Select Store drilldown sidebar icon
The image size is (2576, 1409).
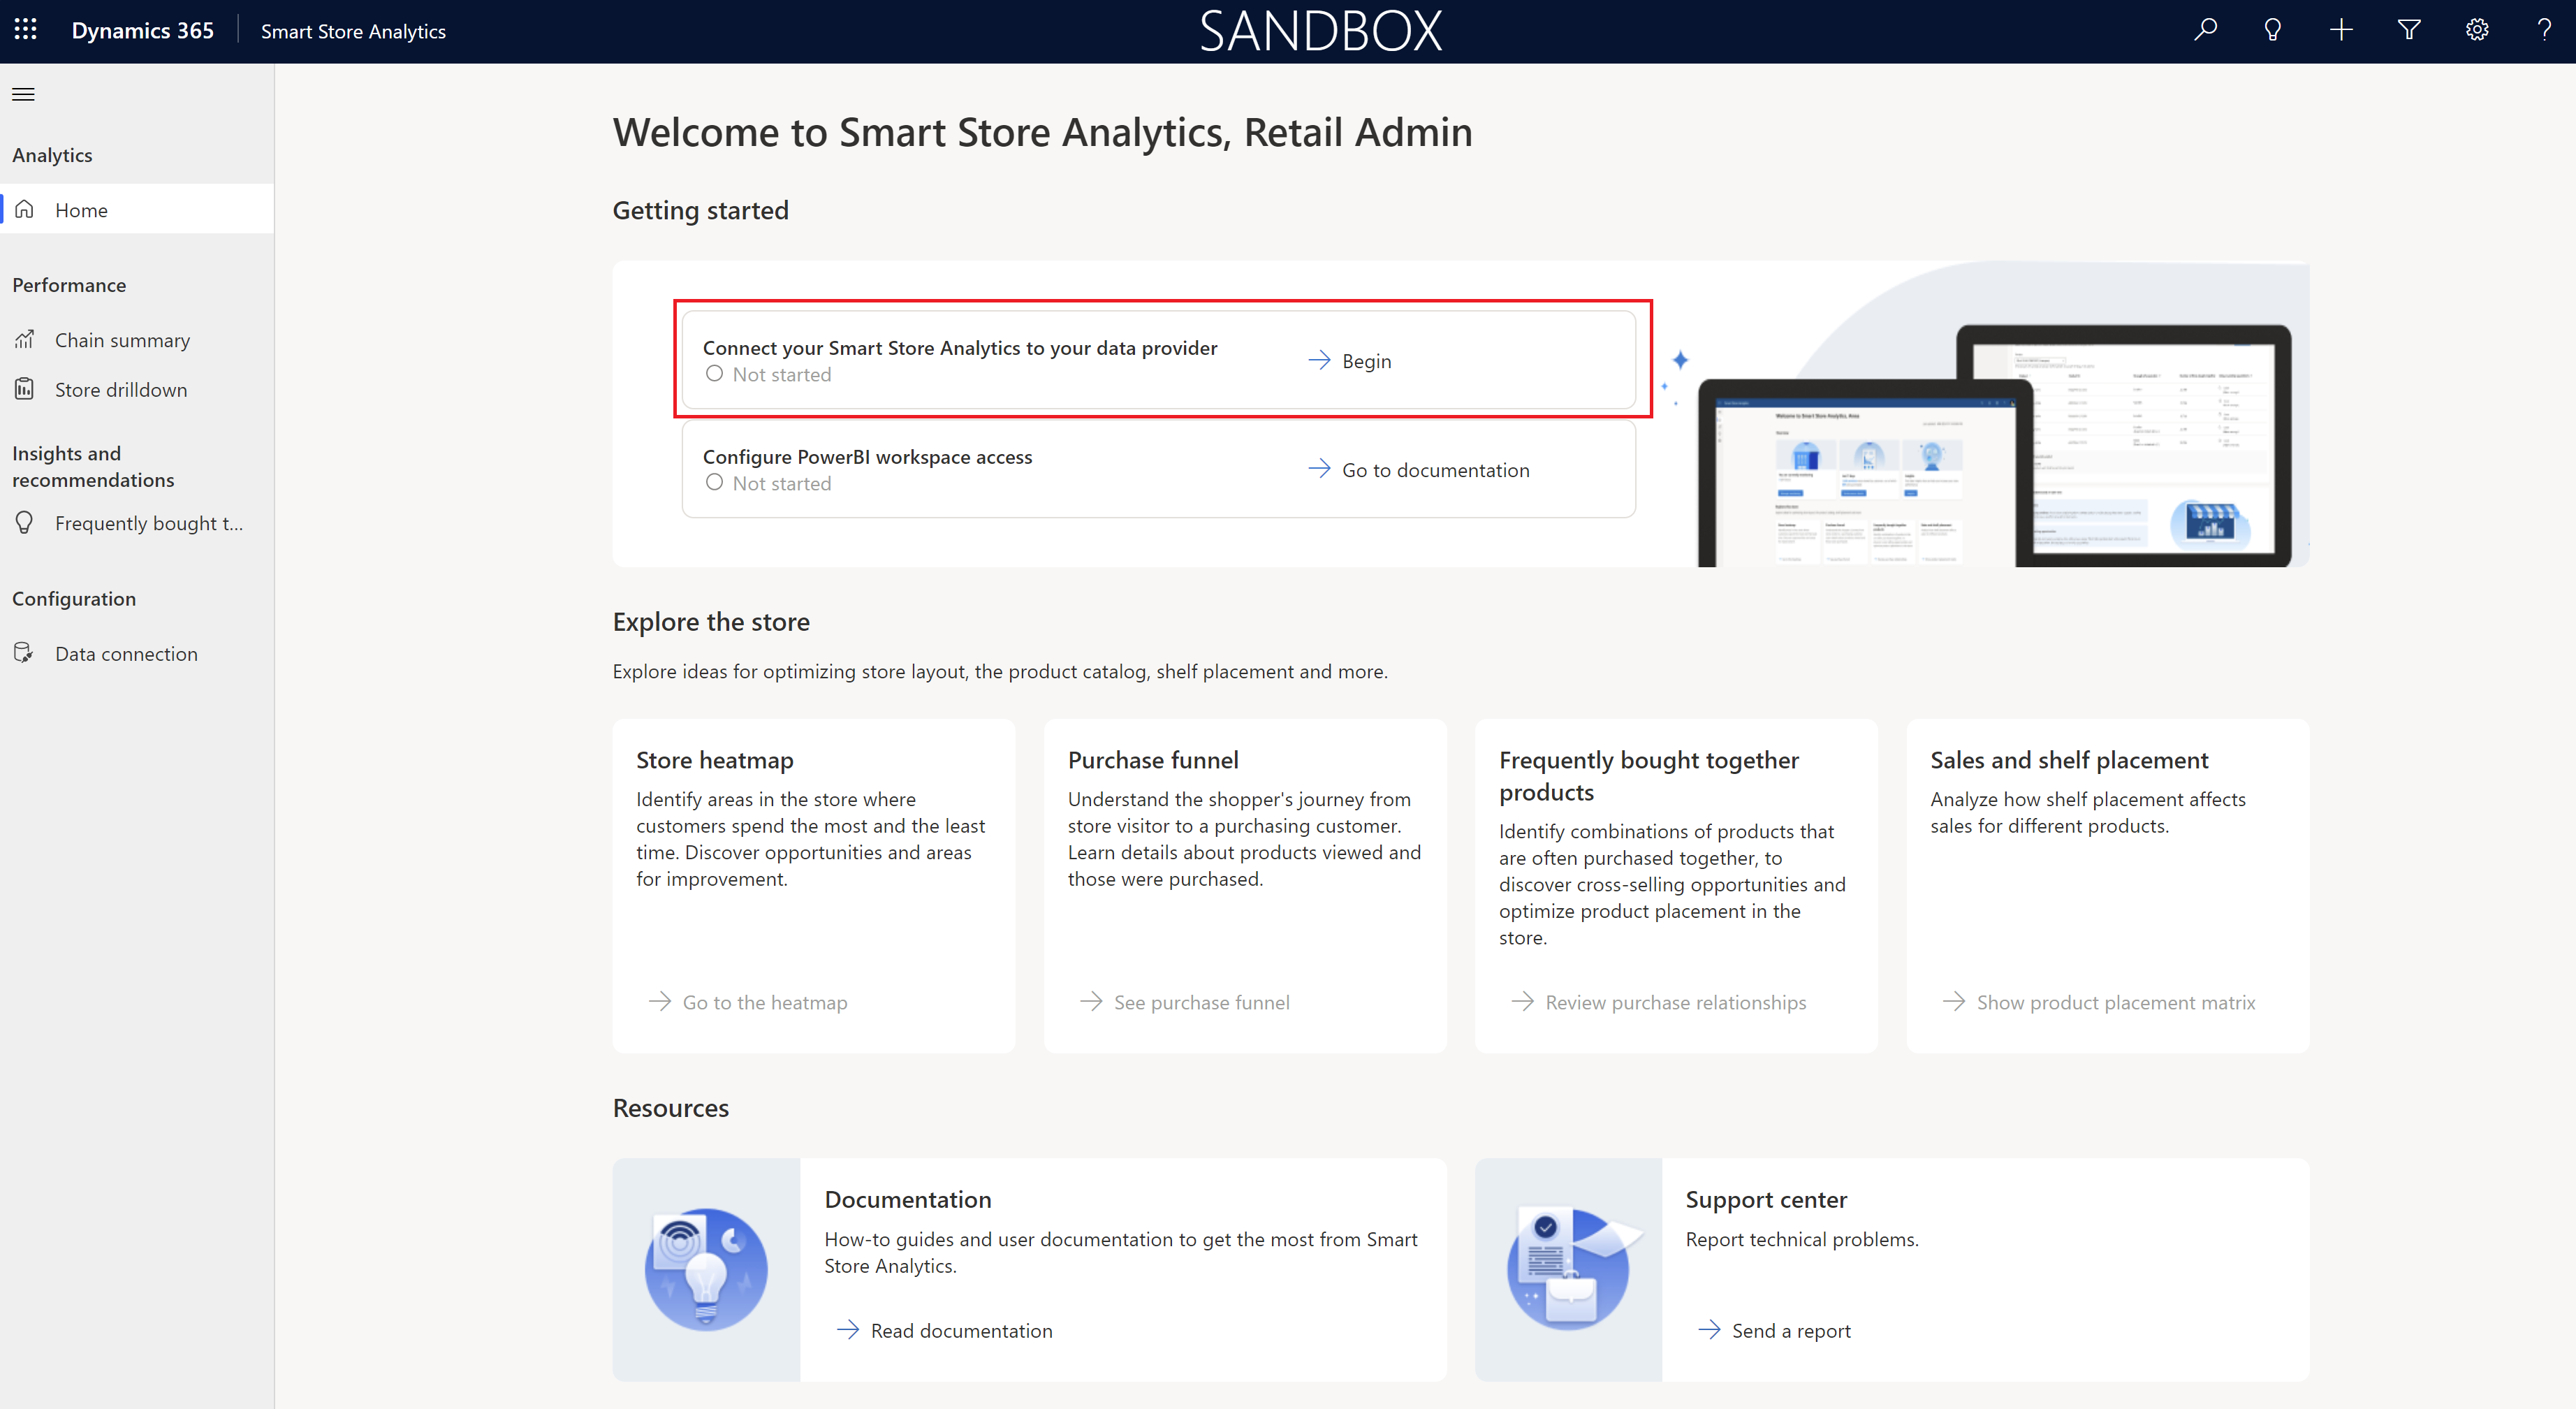[x=24, y=388]
